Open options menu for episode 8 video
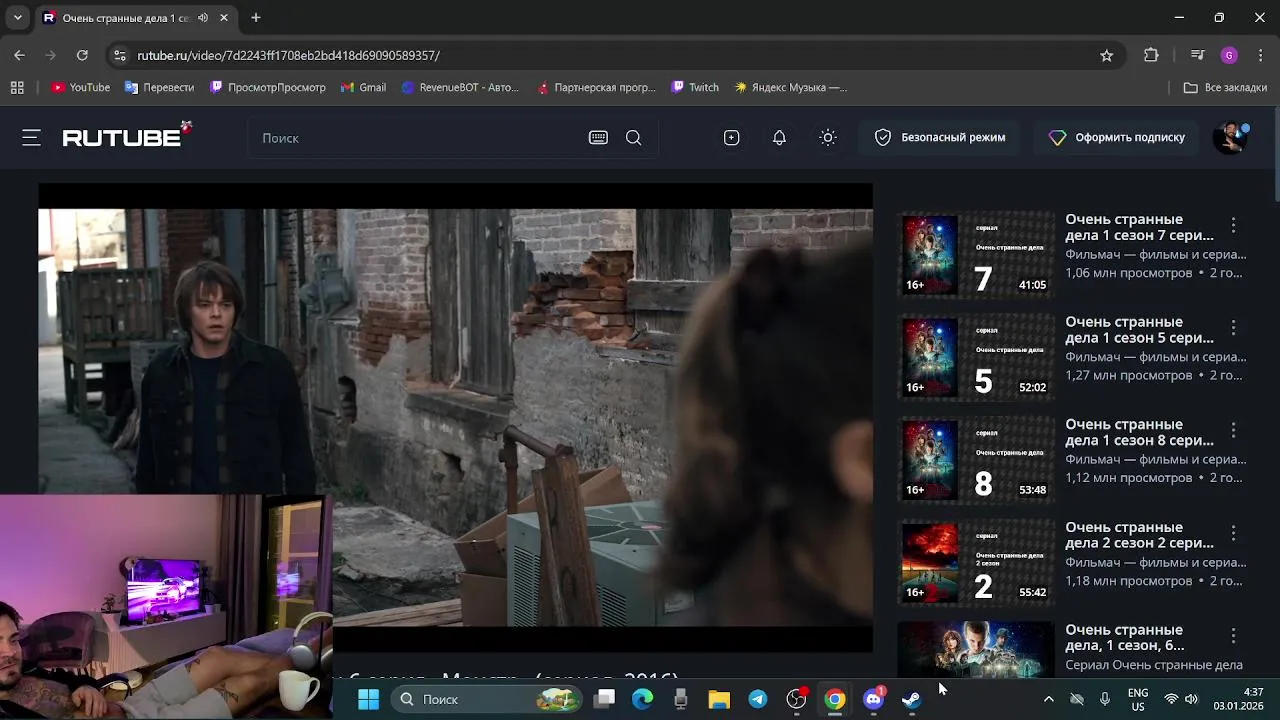 coord(1233,430)
